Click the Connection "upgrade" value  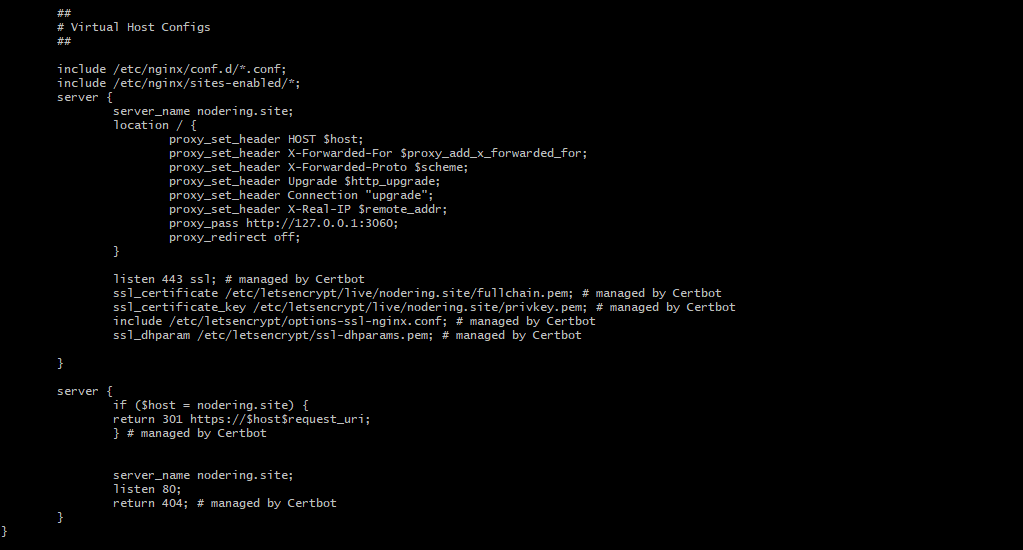(x=399, y=196)
